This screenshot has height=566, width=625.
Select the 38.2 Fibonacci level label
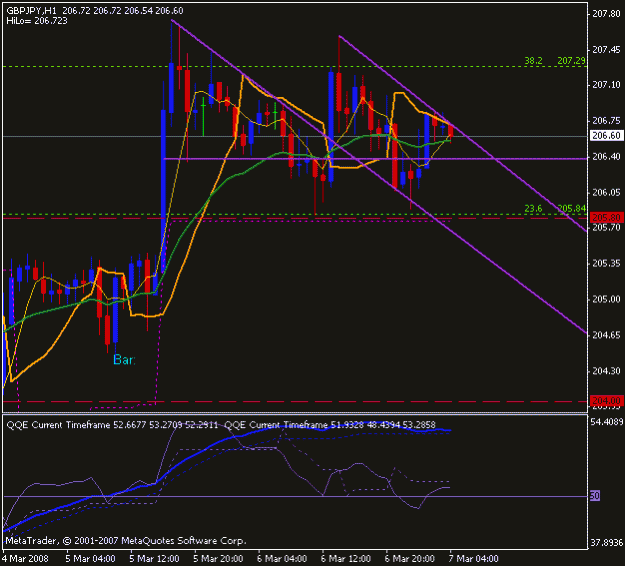pos(533,61)
